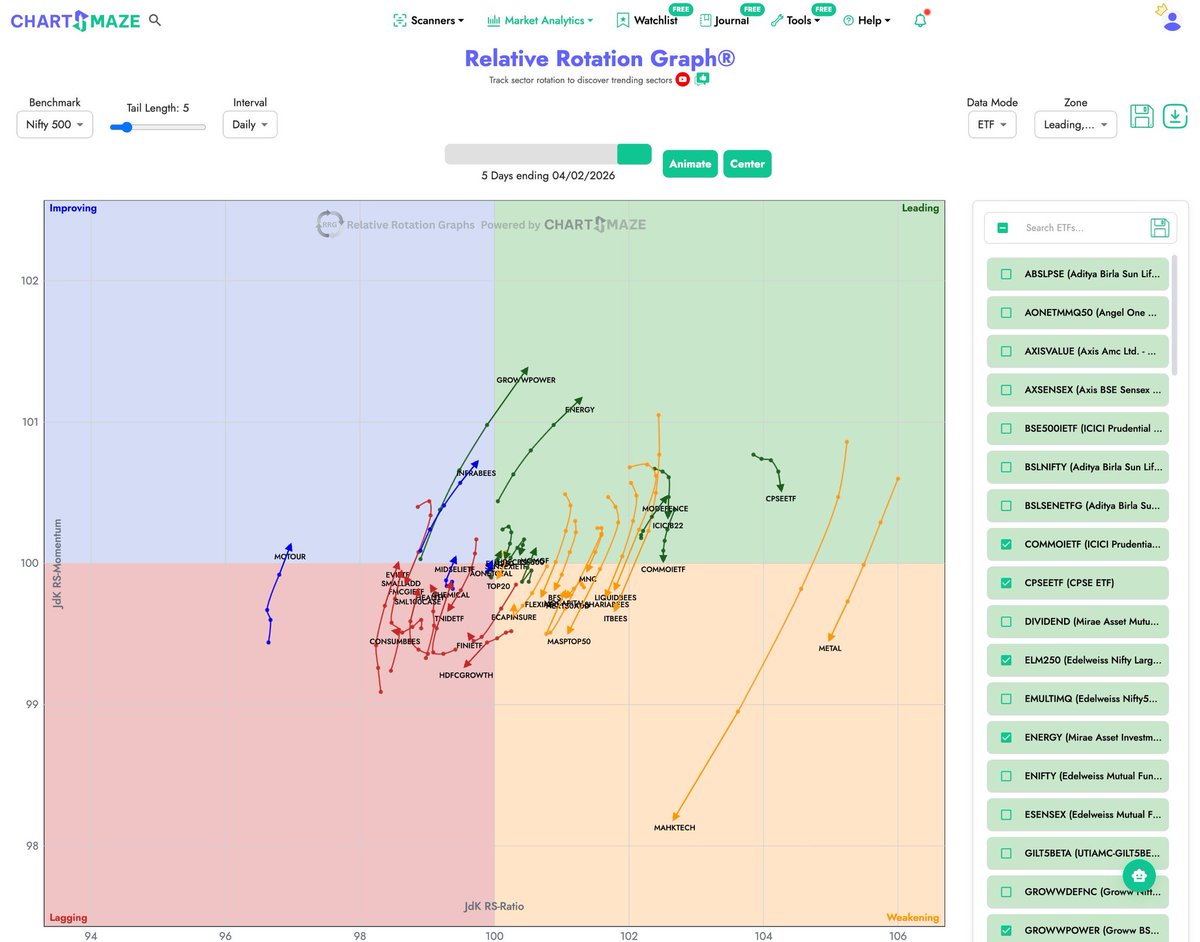Click the Journal notebook icon
This screenshot has width=1200, height=942.
click(x=705, y=20)
